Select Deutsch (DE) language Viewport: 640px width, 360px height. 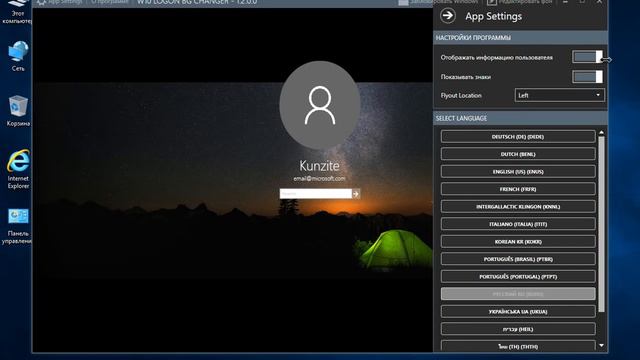click(x=518, y=137)
